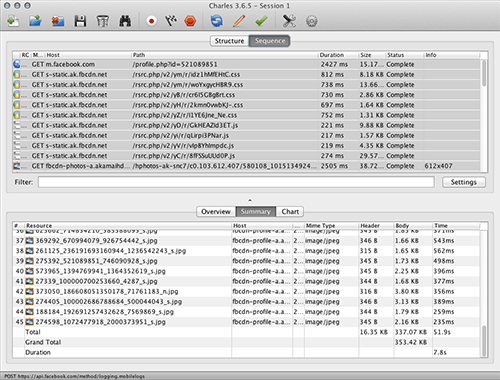500x380 pixels.
Task: Click the globe icon on m.facebook.com row
Action: [x=17, y=64]
